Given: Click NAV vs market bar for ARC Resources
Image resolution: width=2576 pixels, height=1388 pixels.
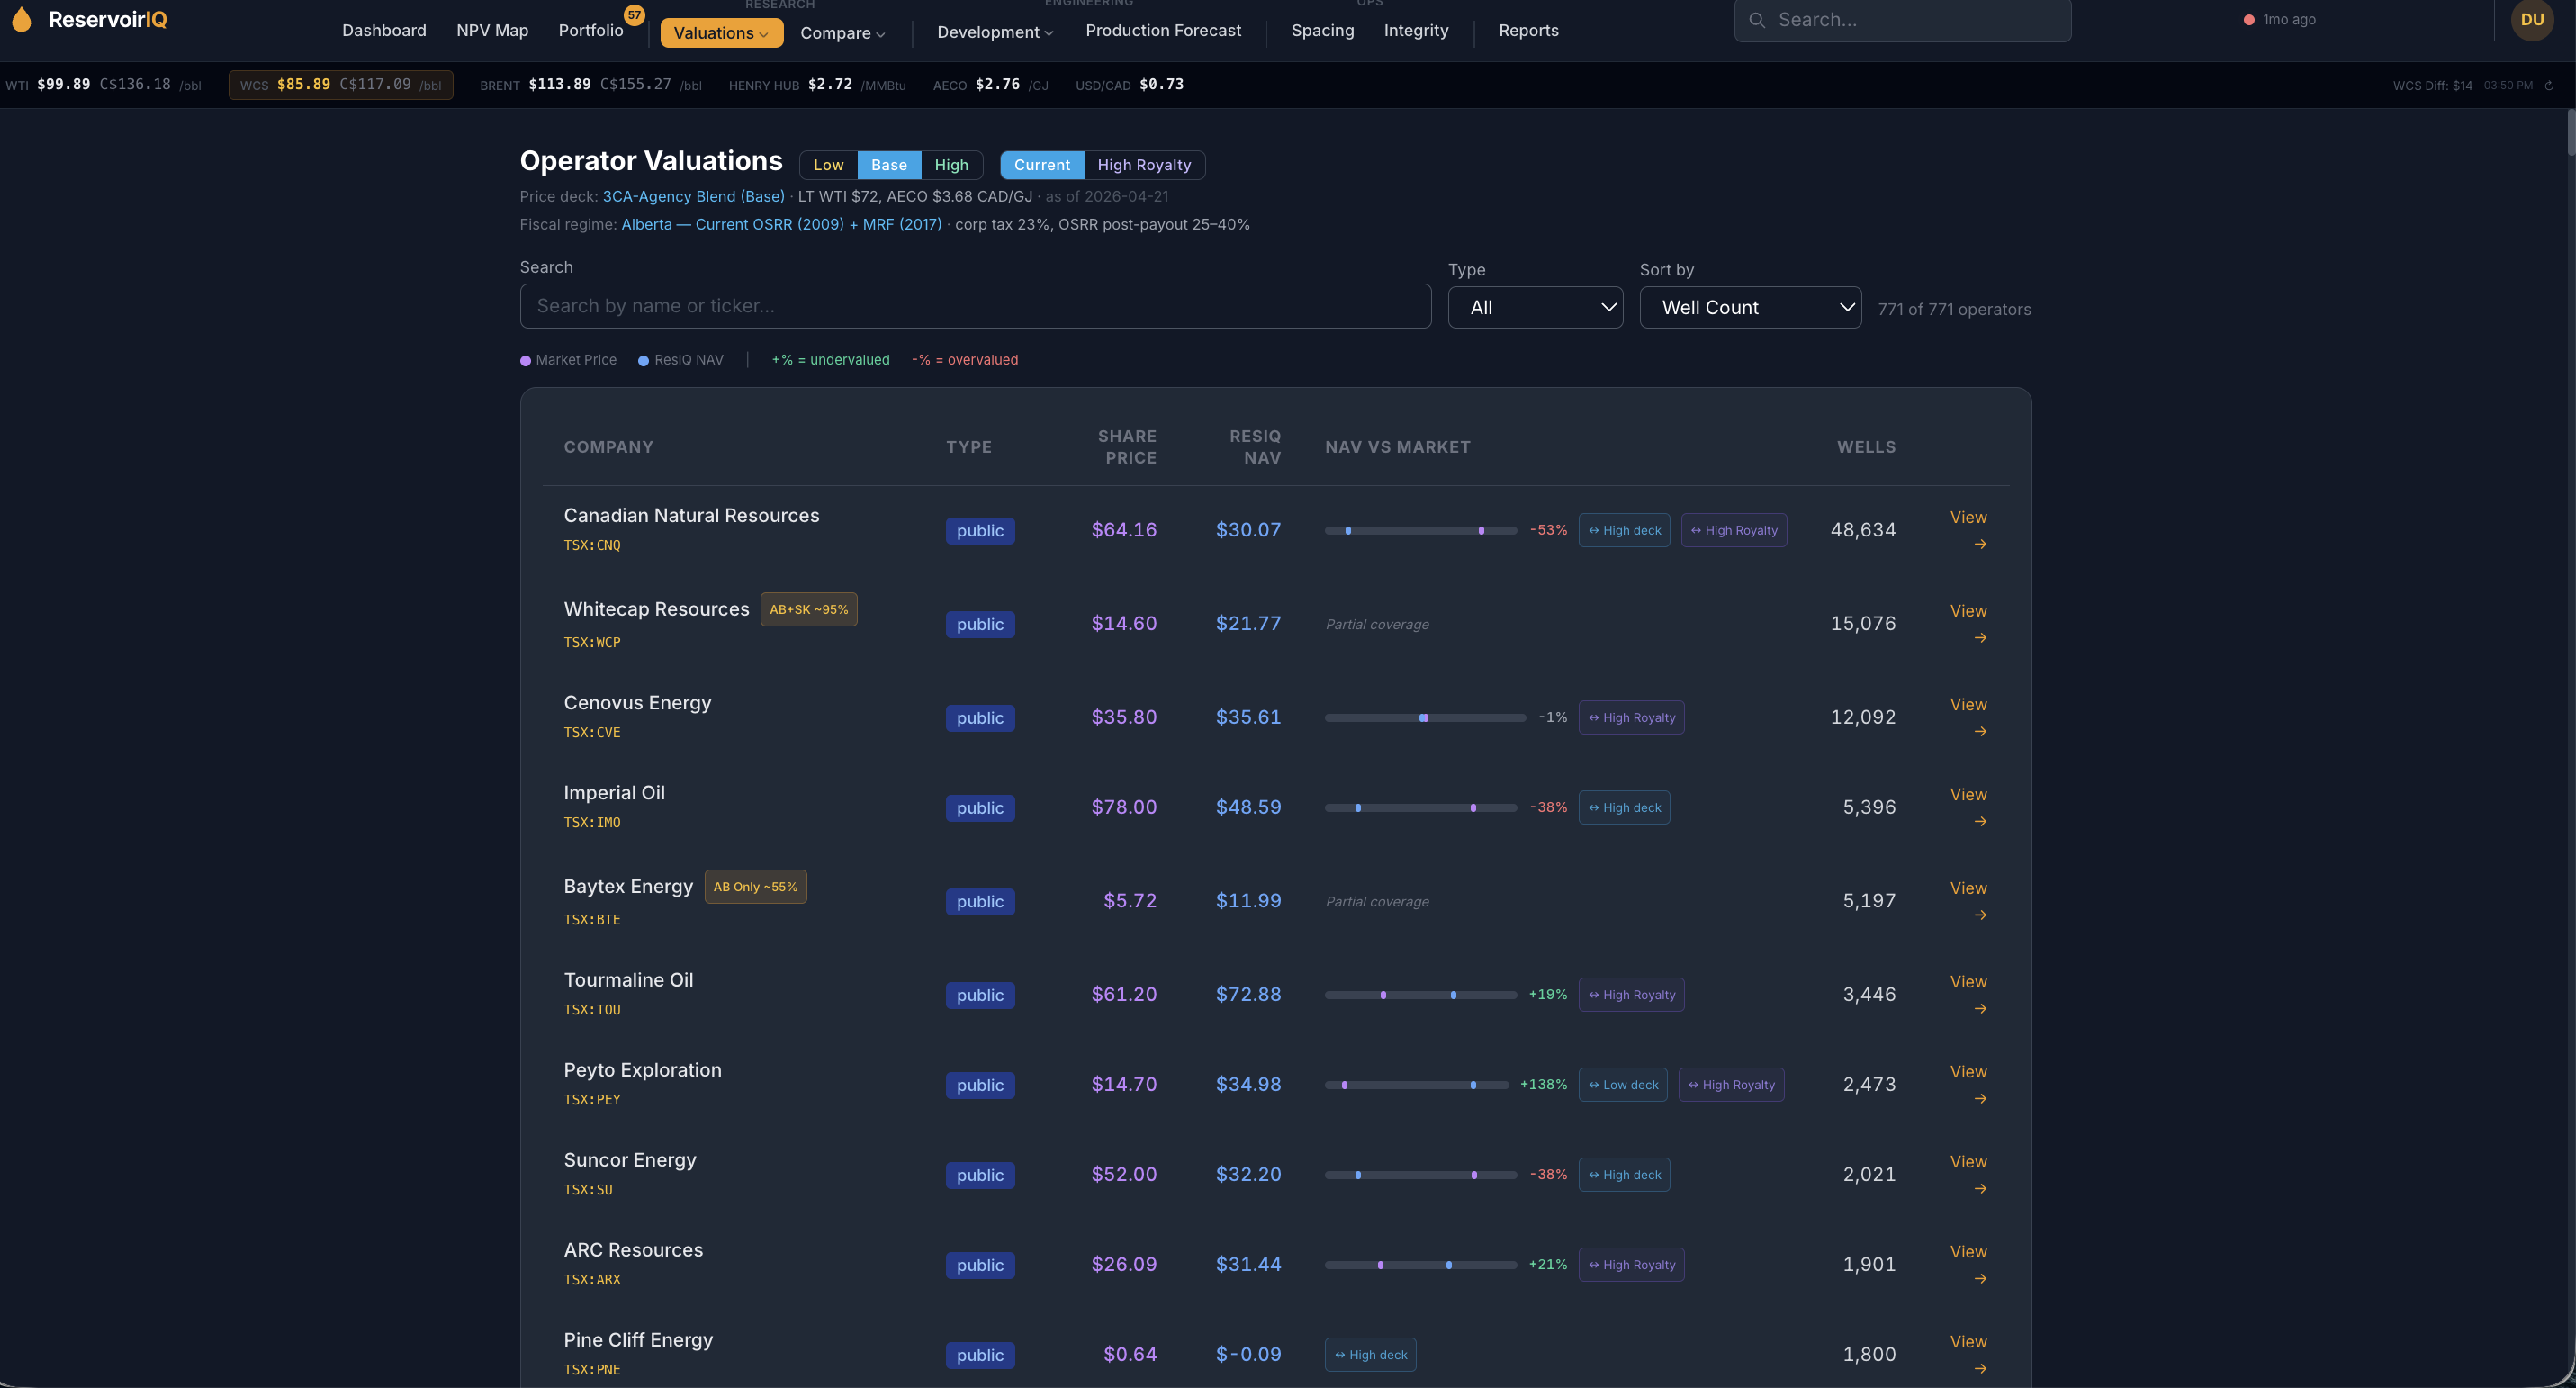Looking at the screenshot, I should tap(1420, 1265).
